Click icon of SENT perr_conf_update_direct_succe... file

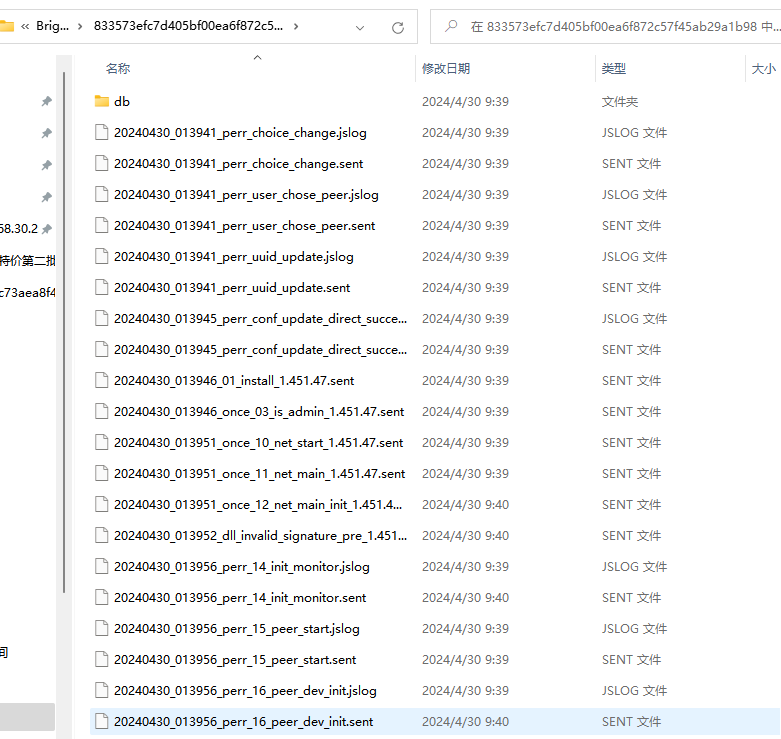(x=102, y=350)
